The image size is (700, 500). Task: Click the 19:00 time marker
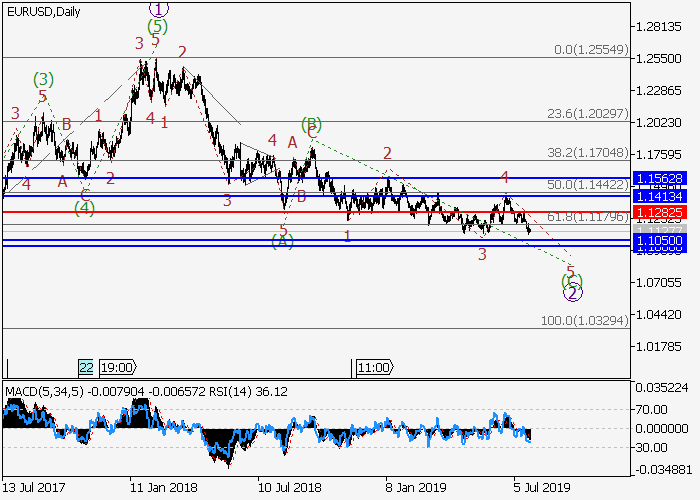pos(116,367)
